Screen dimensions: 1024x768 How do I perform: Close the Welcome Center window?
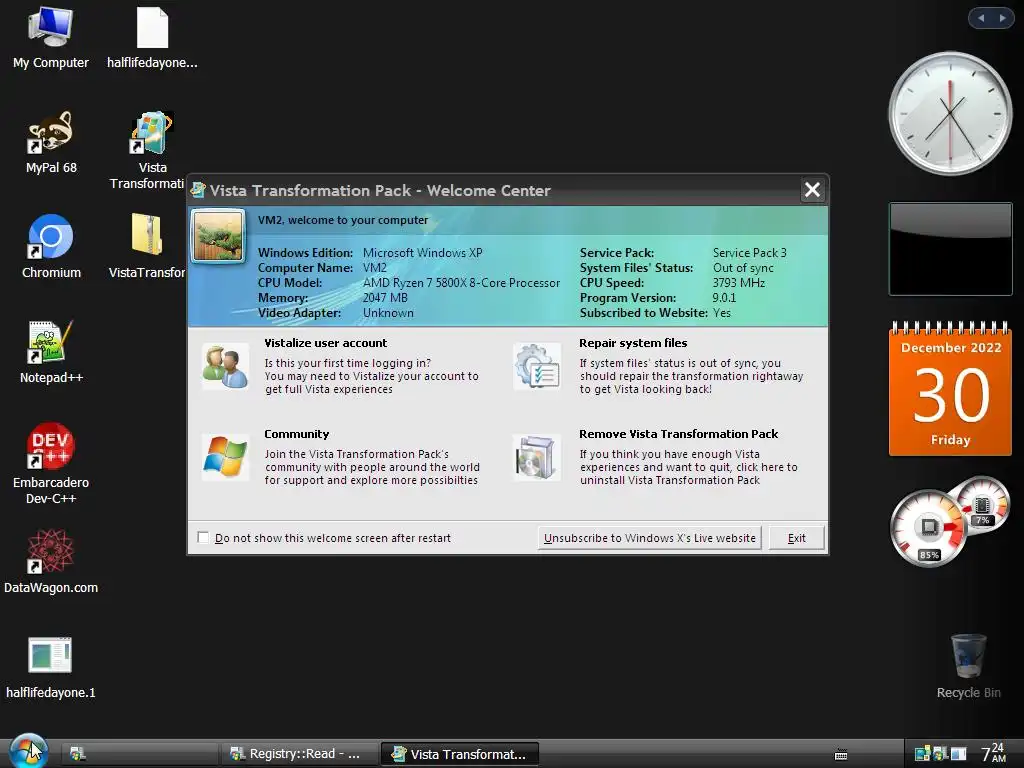pos(812,190)
